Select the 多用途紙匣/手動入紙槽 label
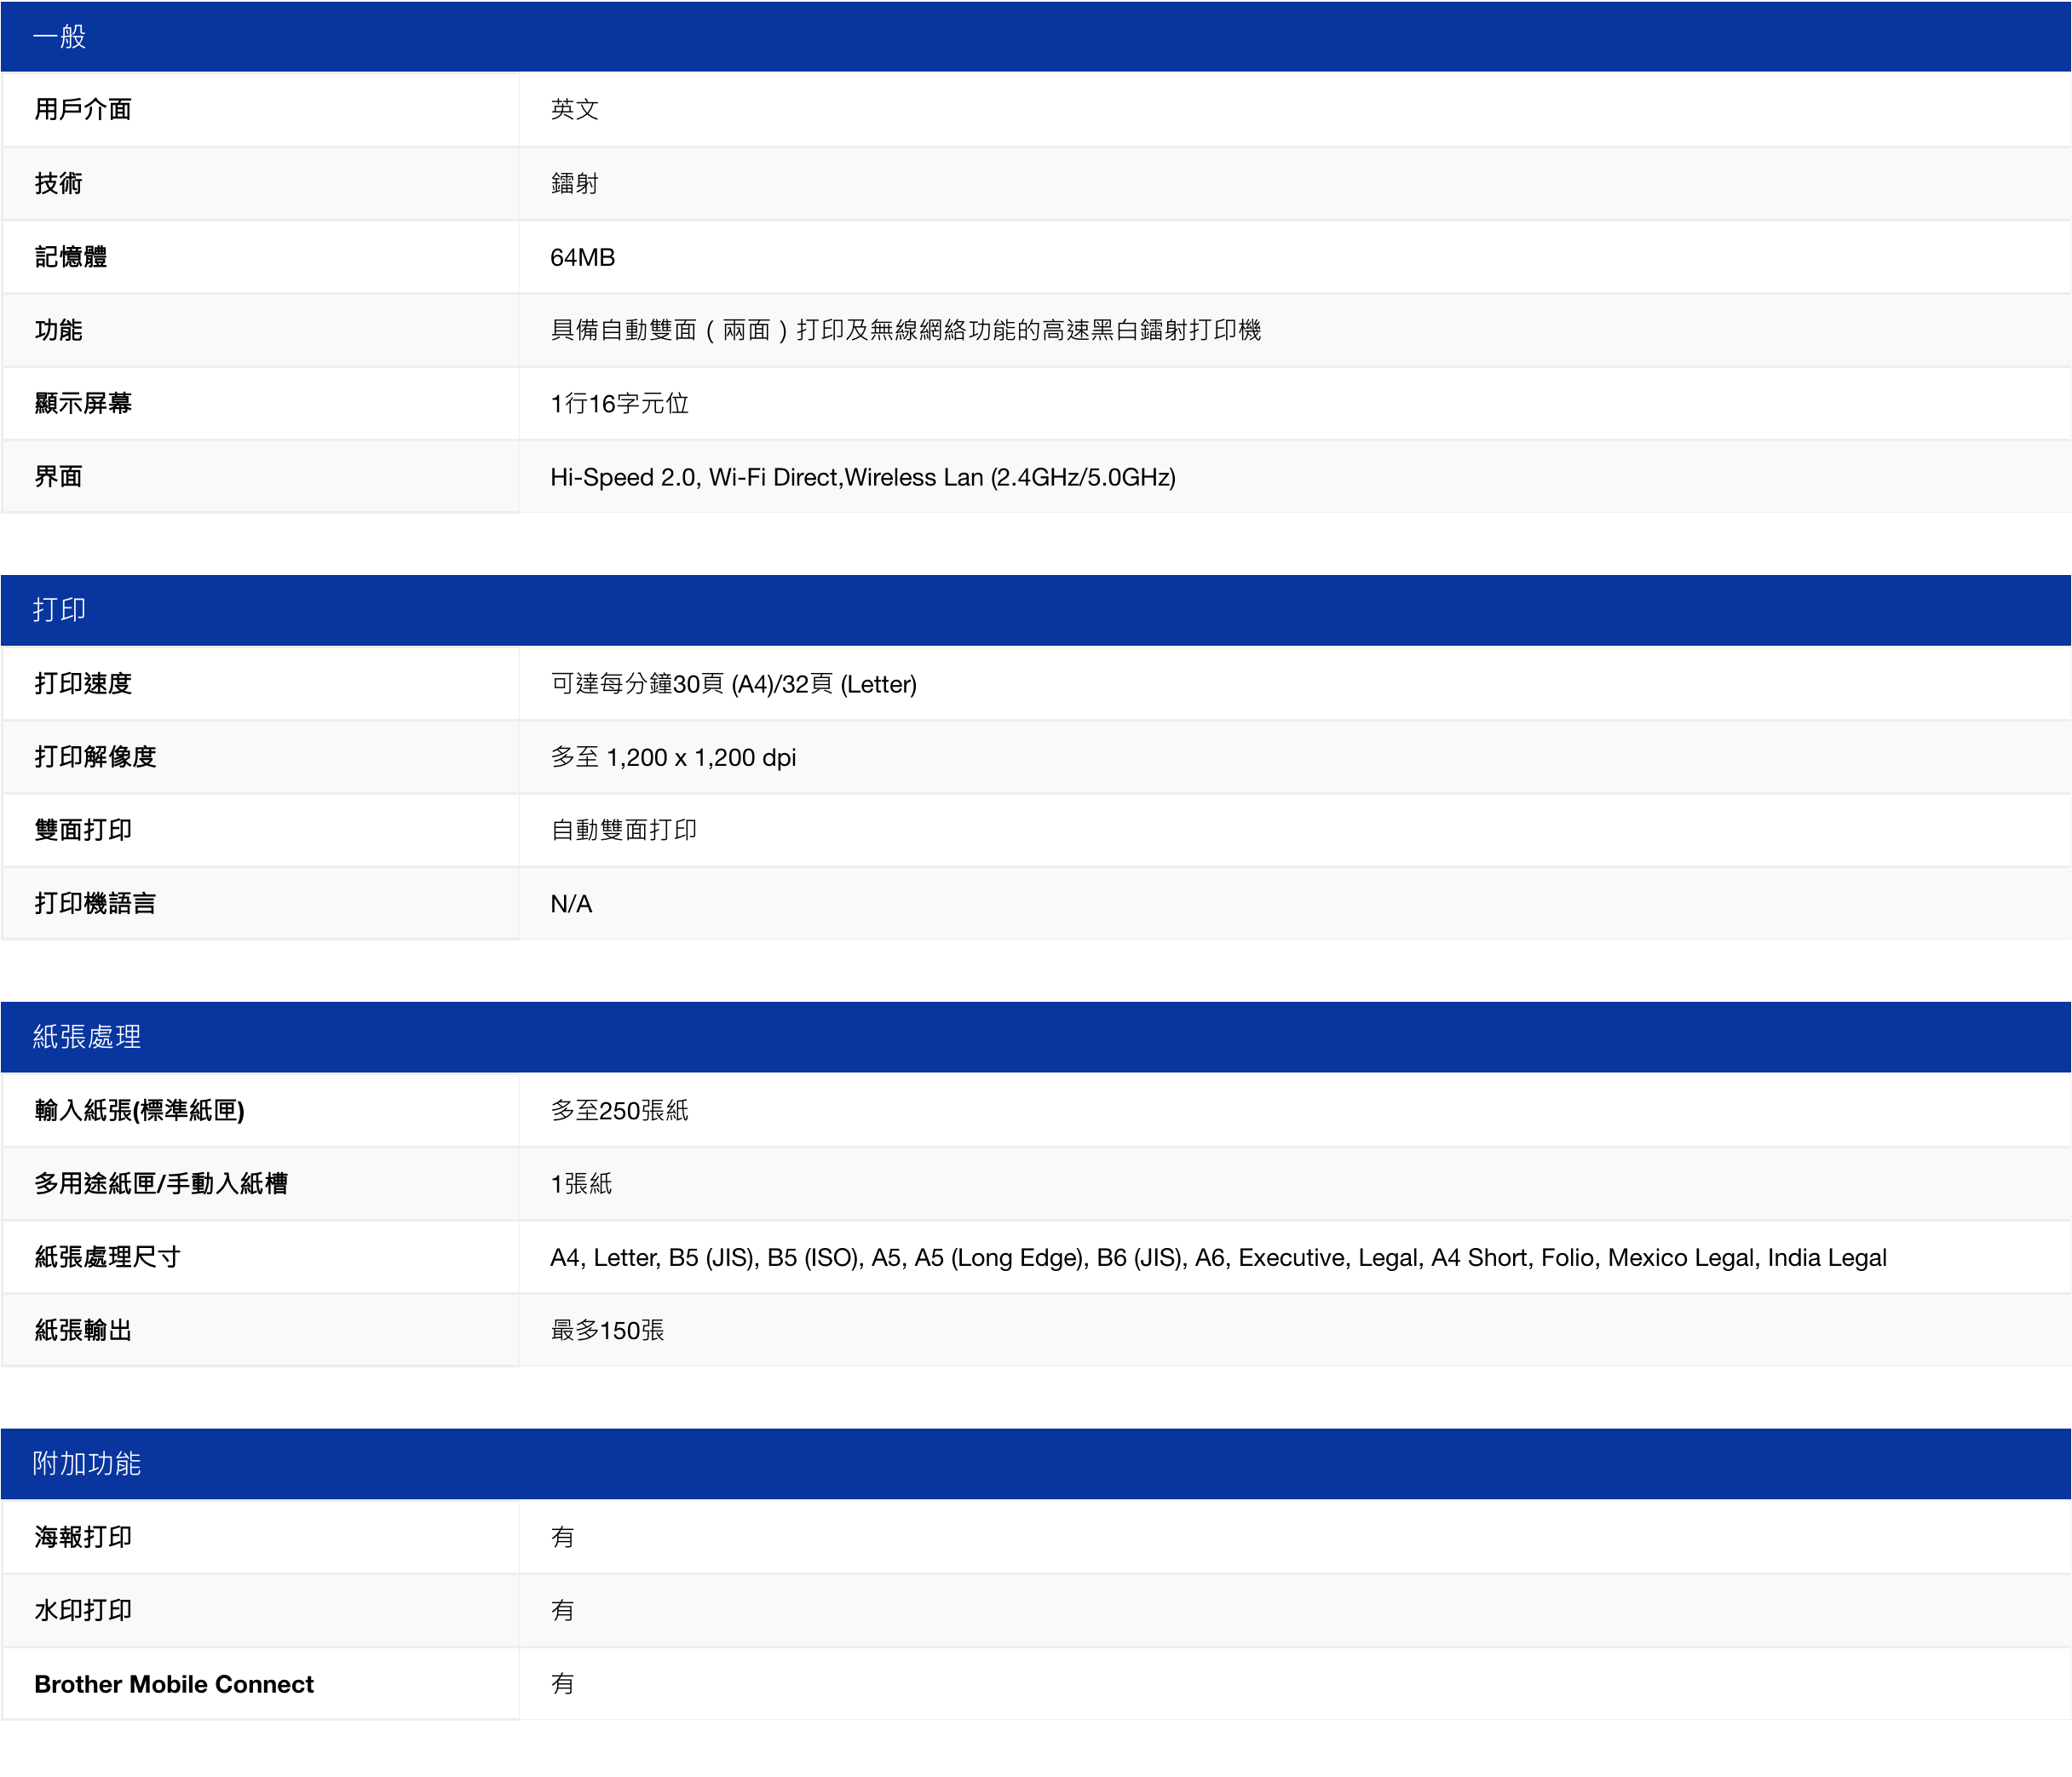This screenshot has width=2072, height=1777. [x=160, y=1184]
